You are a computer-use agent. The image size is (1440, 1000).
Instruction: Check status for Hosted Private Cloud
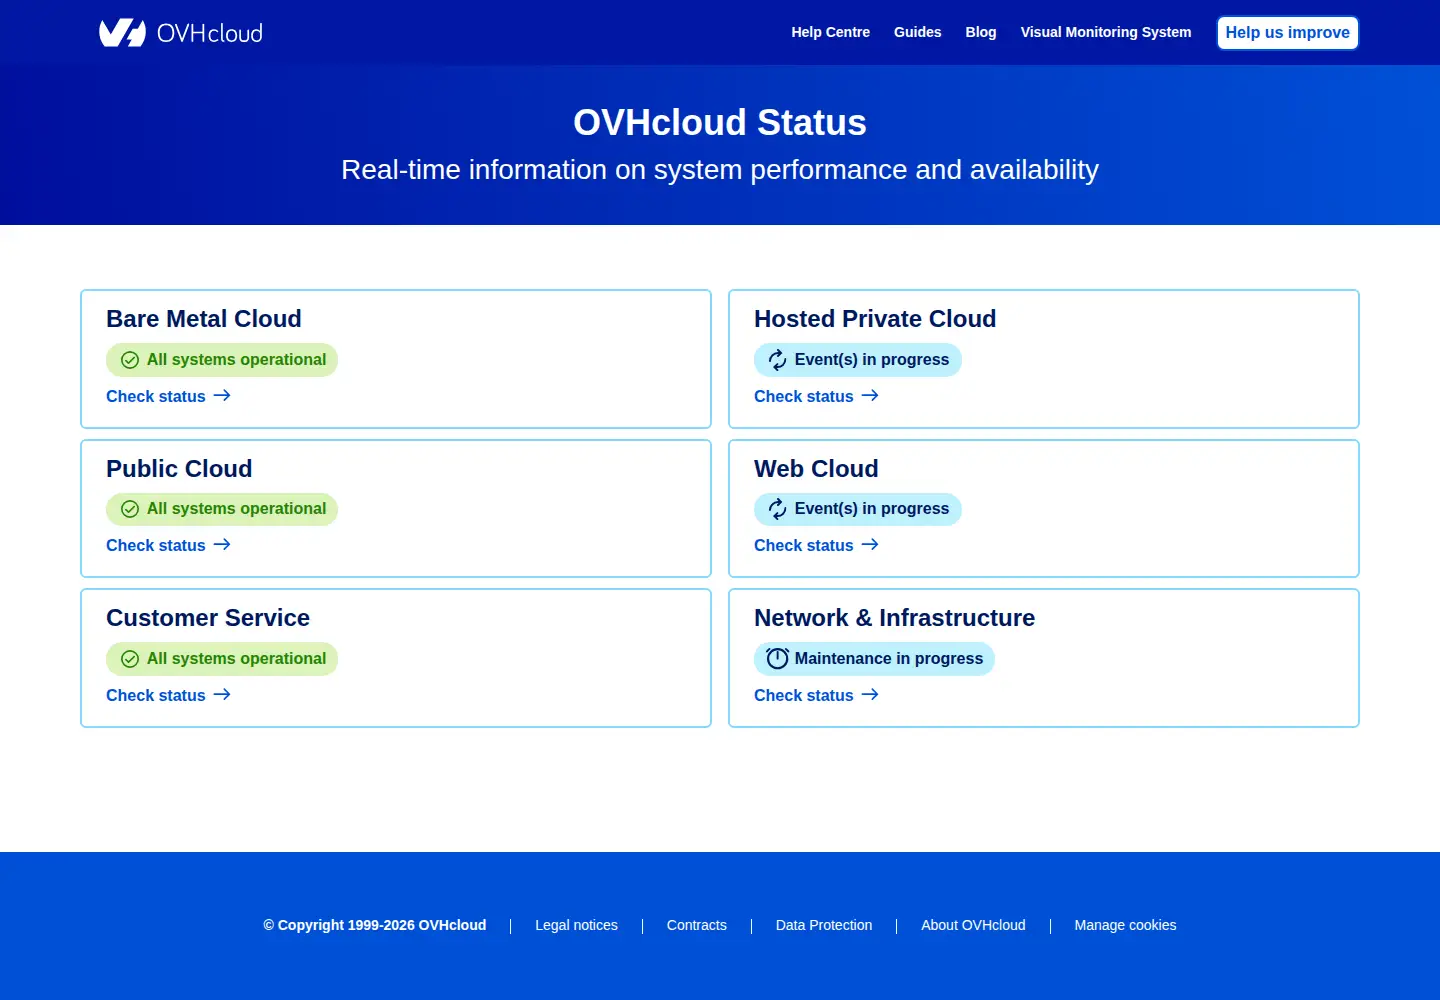point(816,396)
